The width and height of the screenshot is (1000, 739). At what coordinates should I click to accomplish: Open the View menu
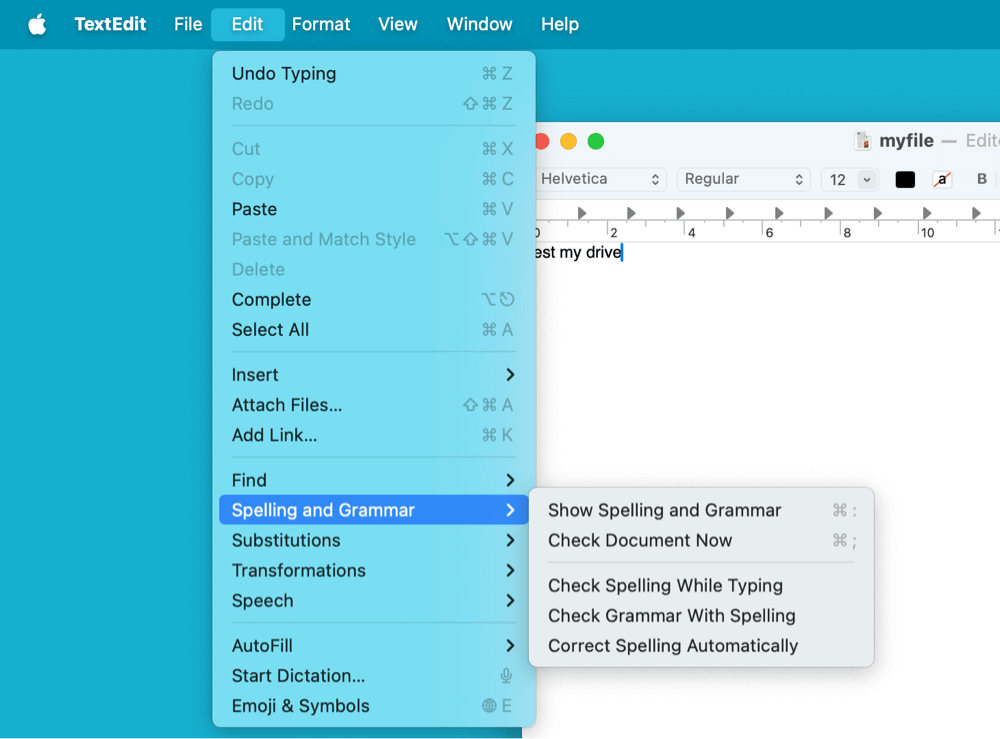(397, 24)
